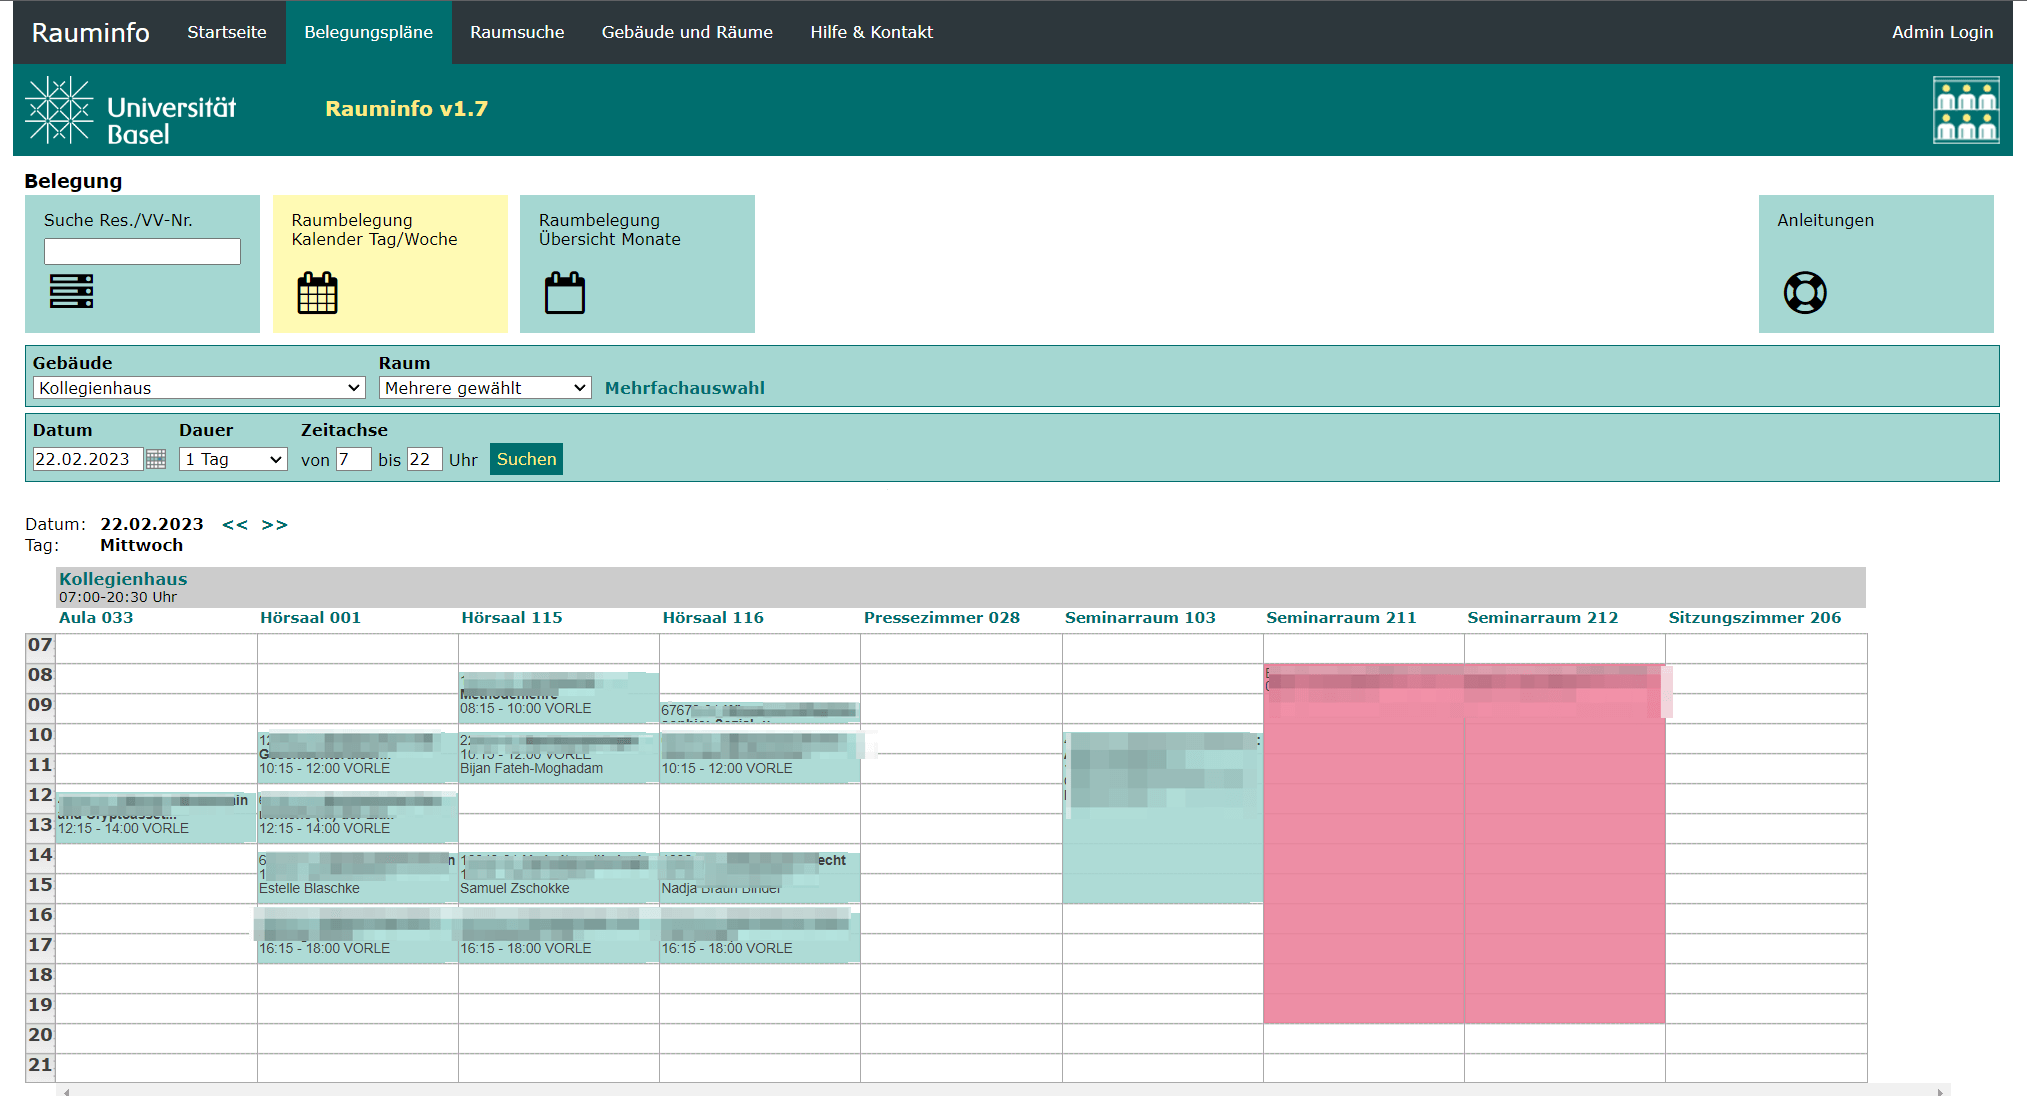Switch to Gebäude und Räume menu

(687, 32)
